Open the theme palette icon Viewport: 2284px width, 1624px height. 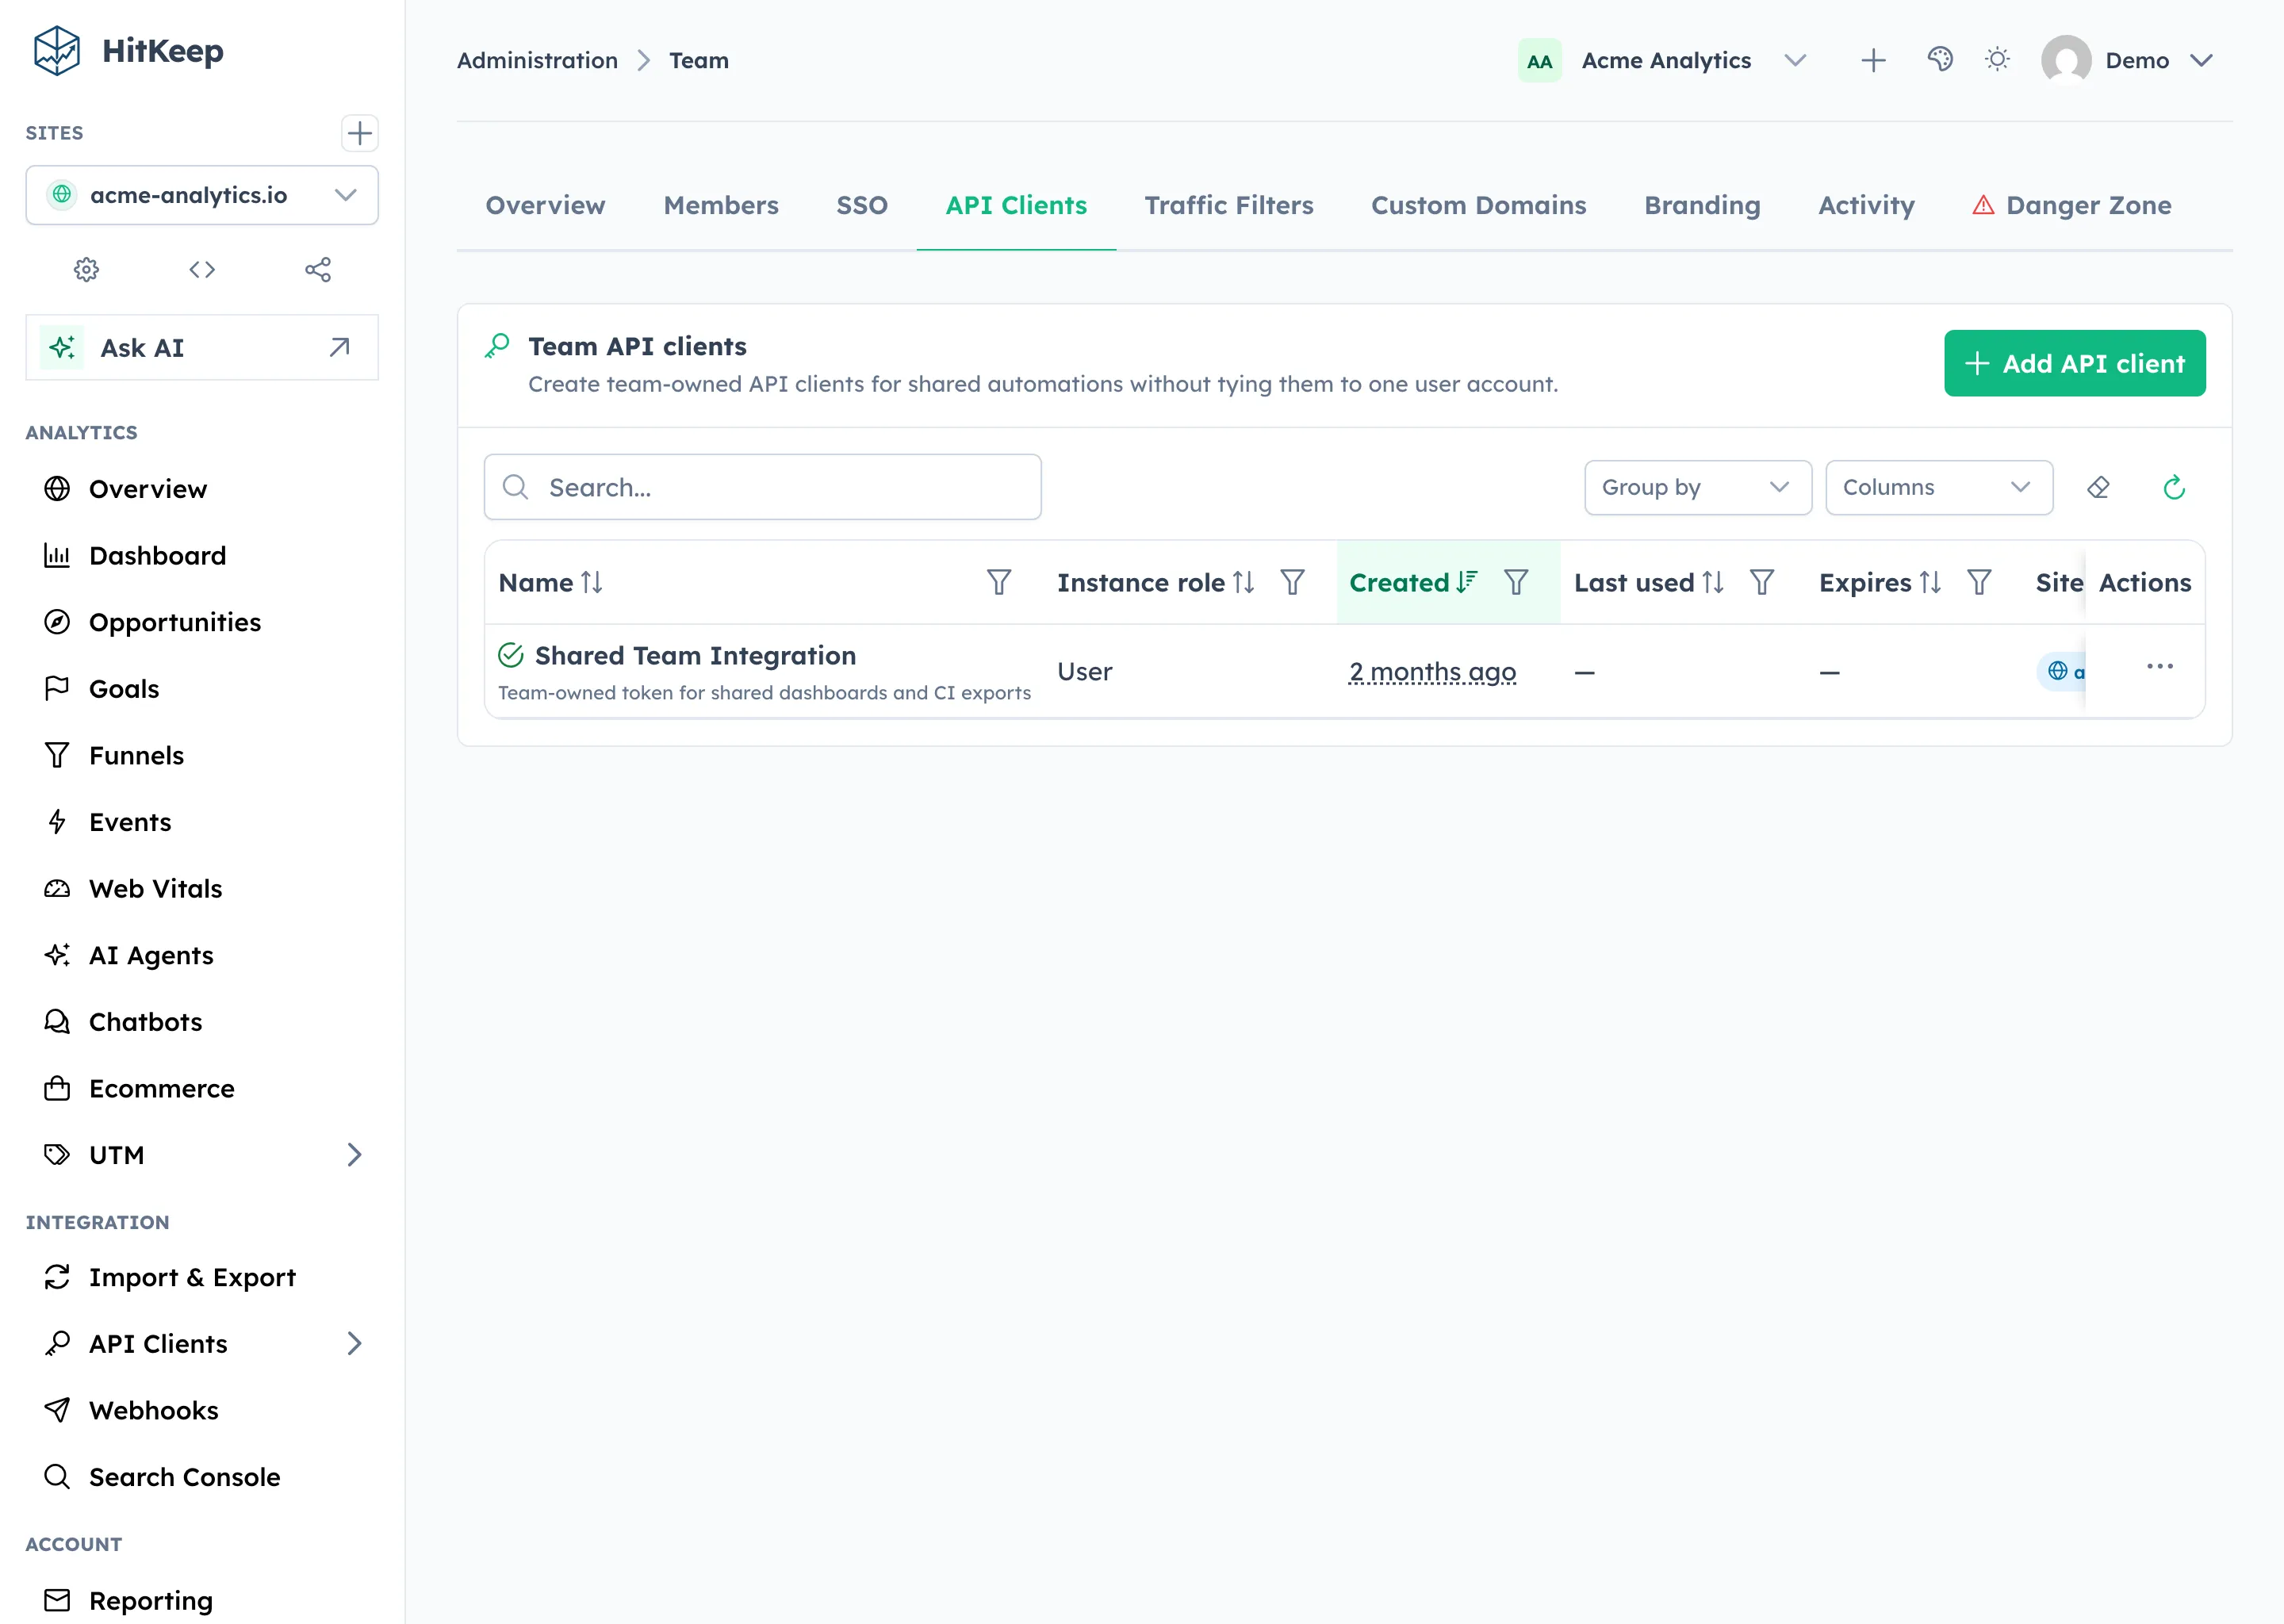click(x=1940, y=60)
